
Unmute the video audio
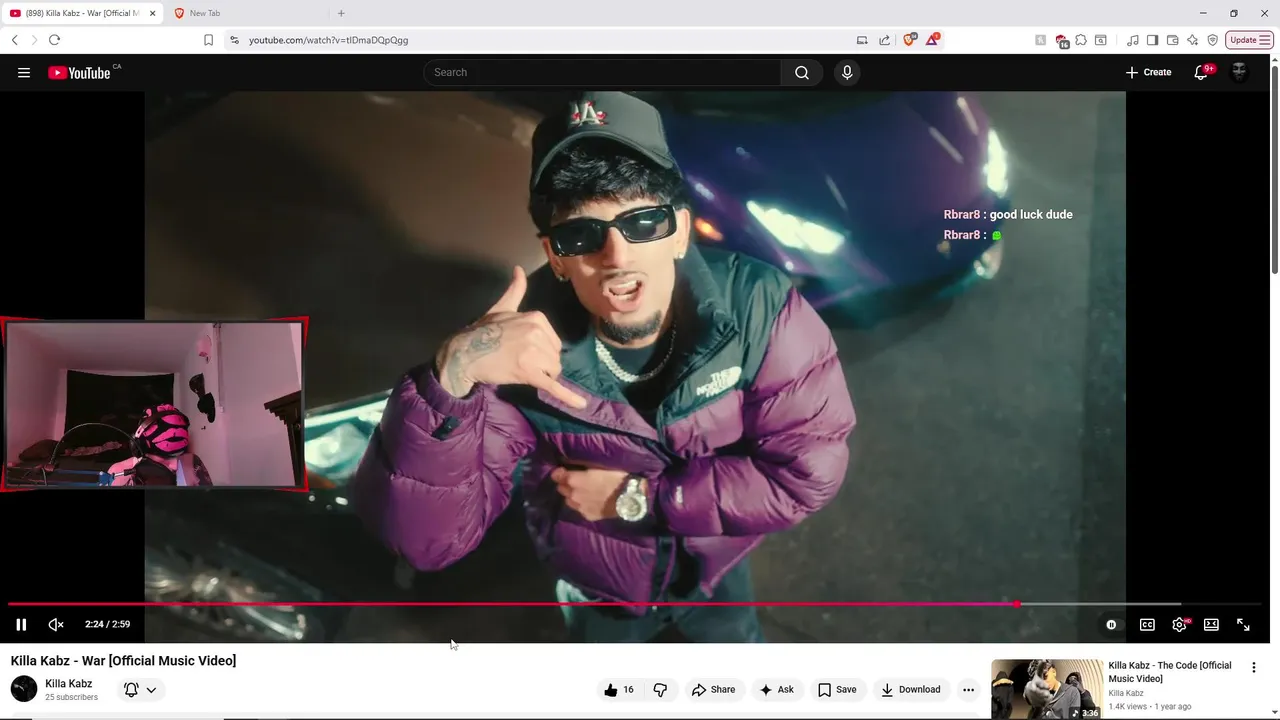(56, 624)
